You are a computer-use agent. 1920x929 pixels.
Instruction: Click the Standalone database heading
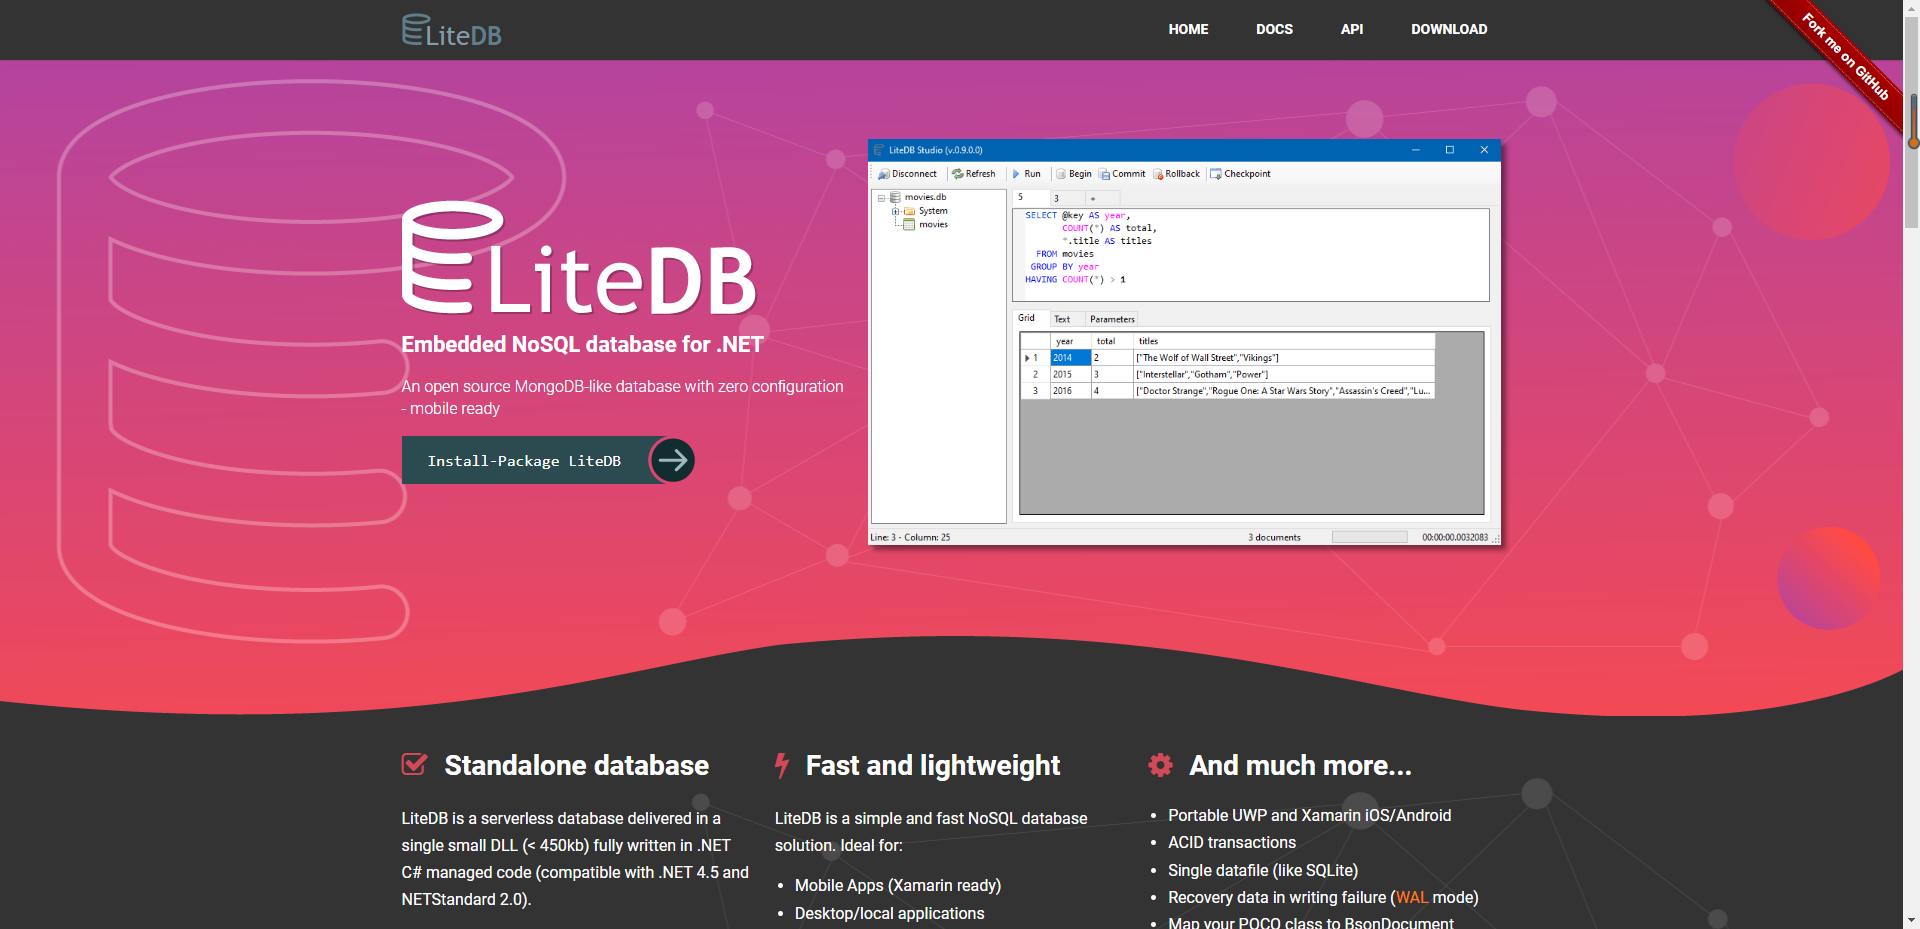click(x=576, y=765)
